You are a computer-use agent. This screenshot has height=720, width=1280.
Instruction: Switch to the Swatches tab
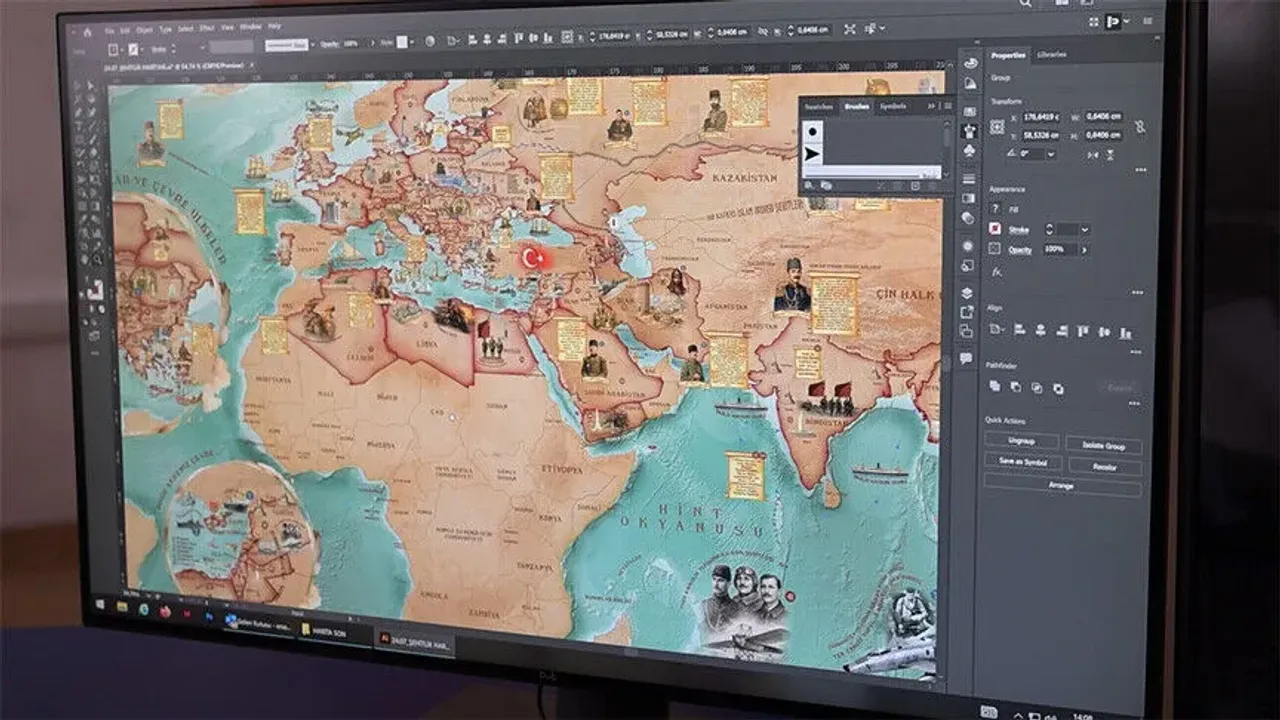pos(819,106)
